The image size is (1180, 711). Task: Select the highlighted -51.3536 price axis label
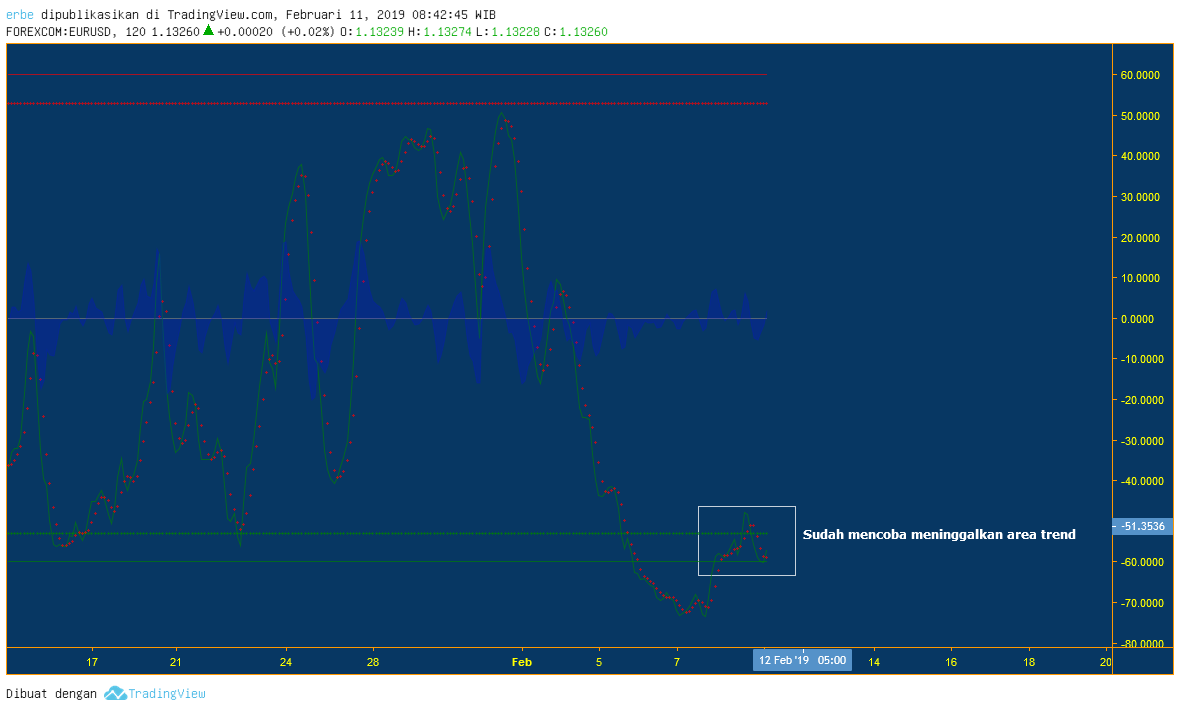1142,526
